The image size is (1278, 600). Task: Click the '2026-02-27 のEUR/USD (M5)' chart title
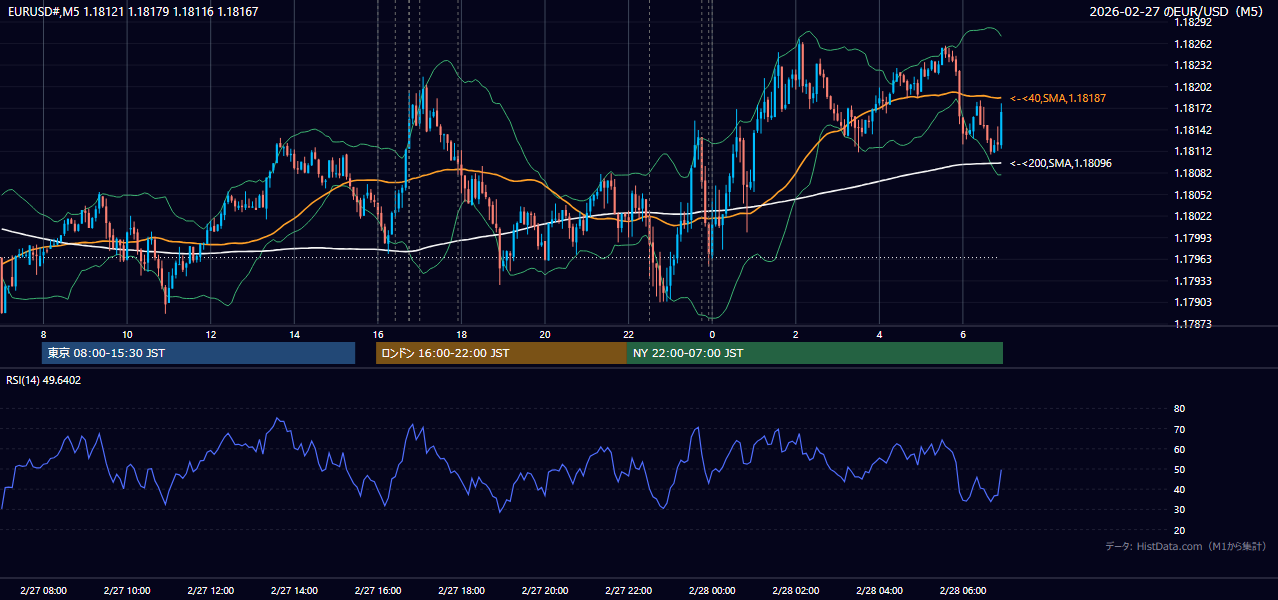1178,11
